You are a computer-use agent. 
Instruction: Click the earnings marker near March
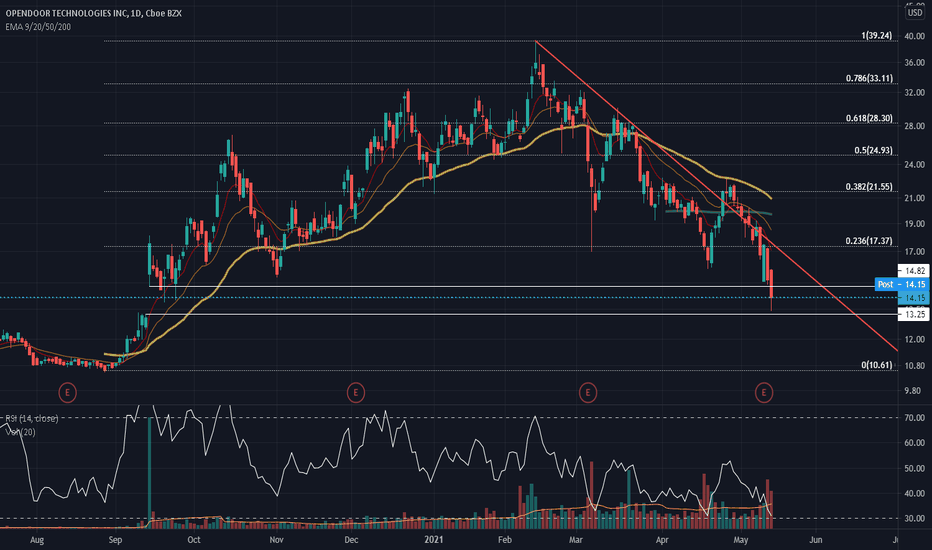[588, 392]
